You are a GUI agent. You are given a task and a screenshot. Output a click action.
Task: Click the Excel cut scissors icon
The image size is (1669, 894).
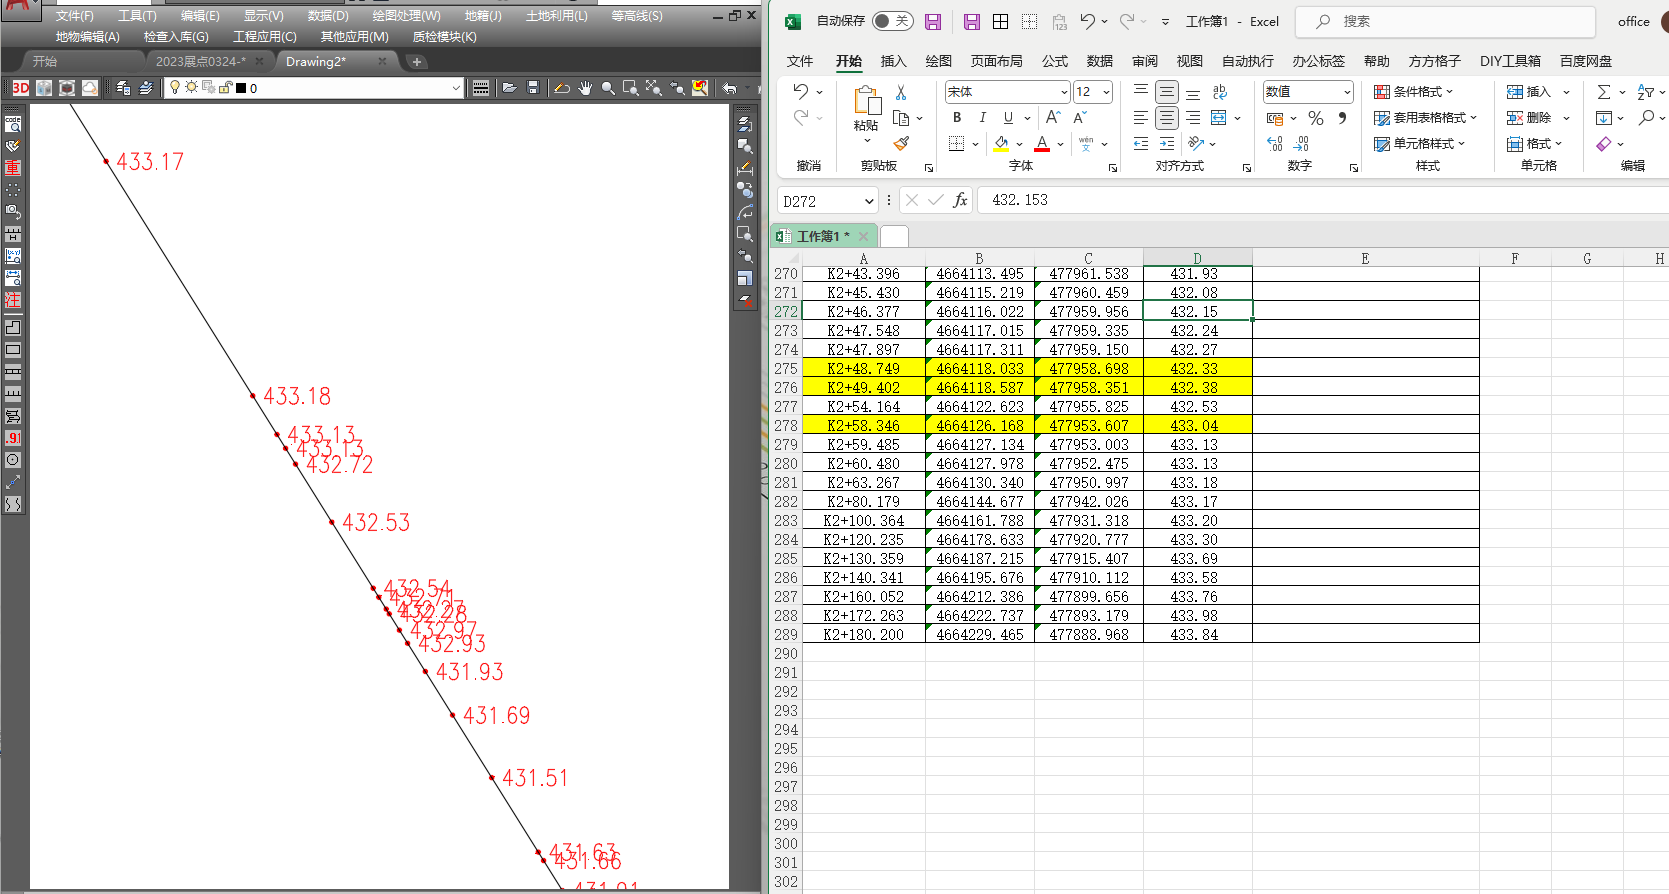901,92
